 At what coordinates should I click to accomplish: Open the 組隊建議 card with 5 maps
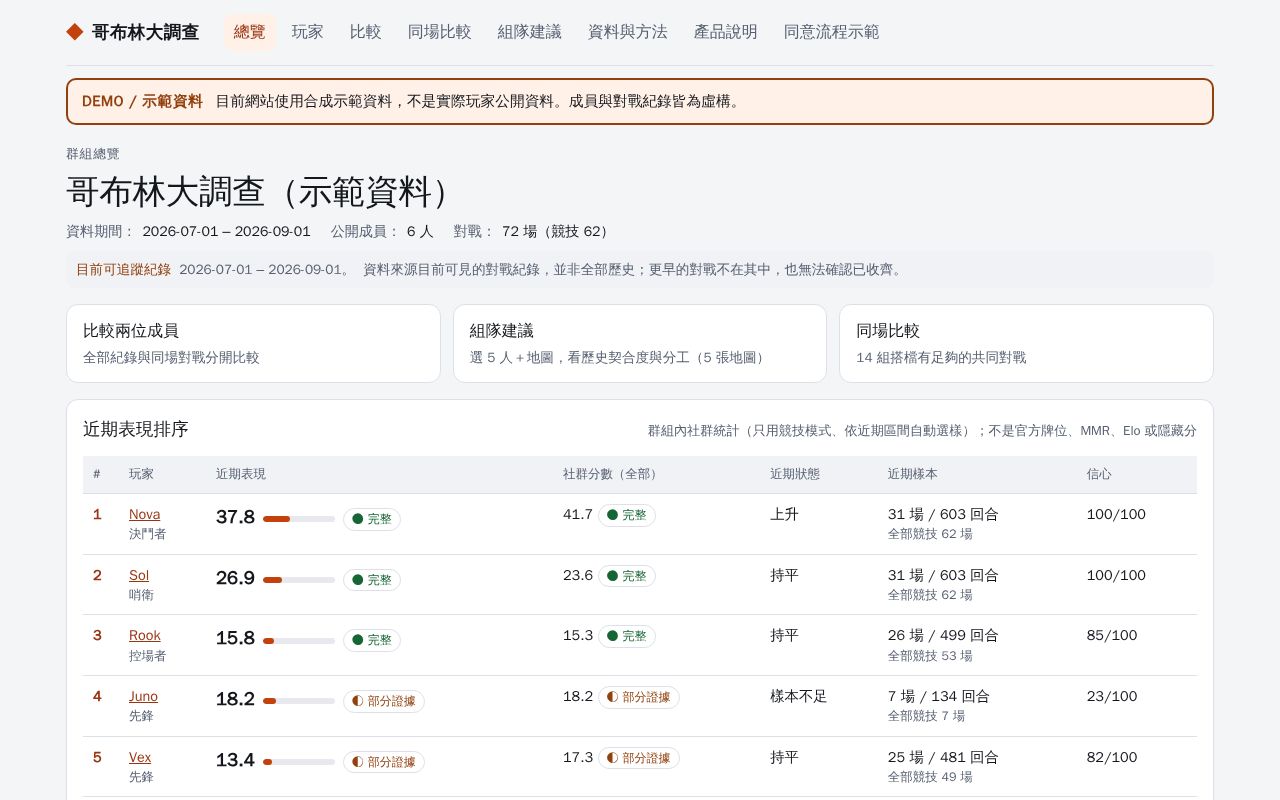[x=640, y=343]
